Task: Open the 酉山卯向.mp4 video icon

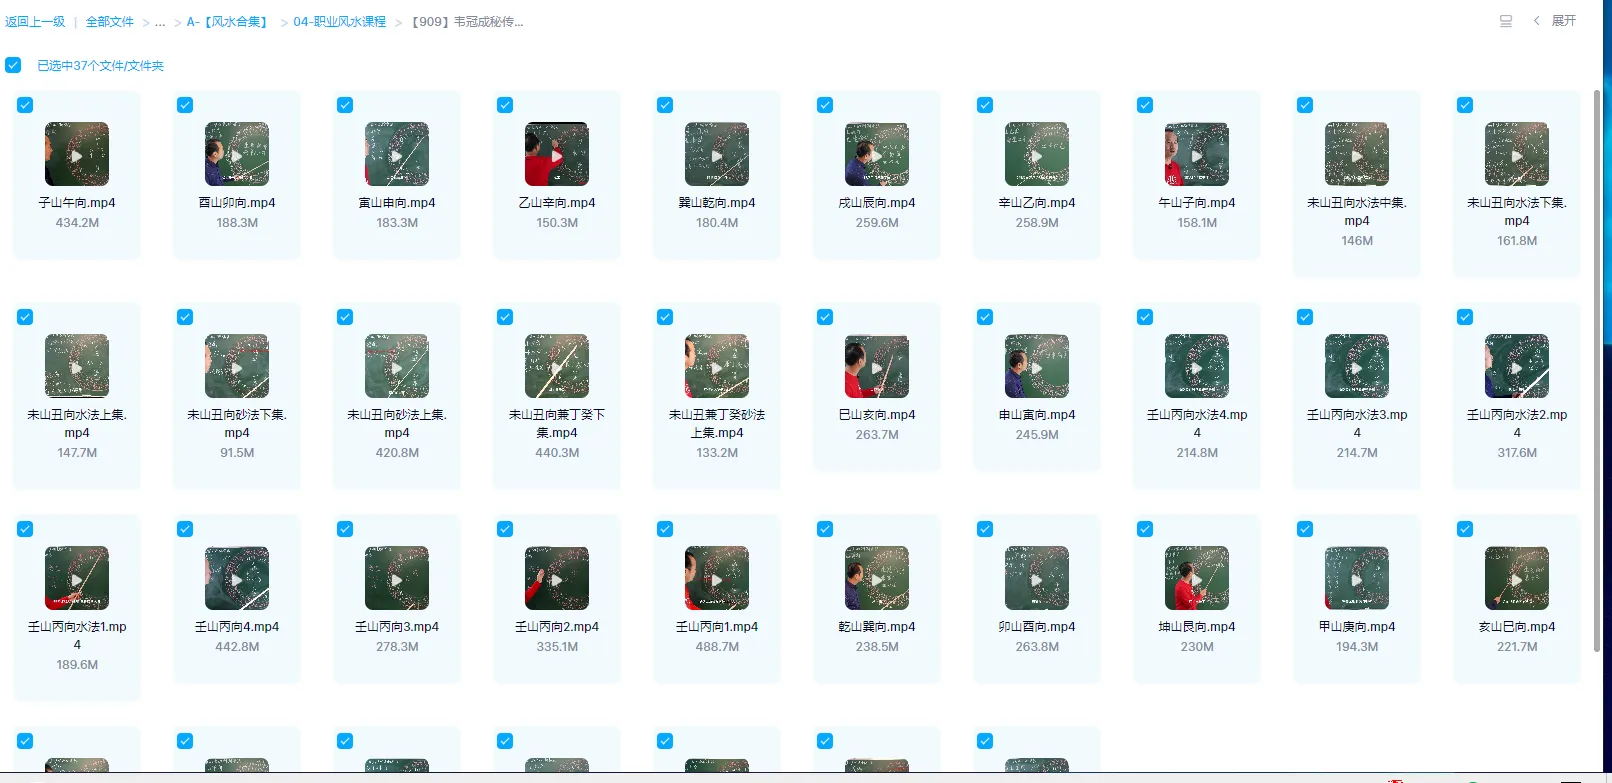Action: [x=237, y=154]
